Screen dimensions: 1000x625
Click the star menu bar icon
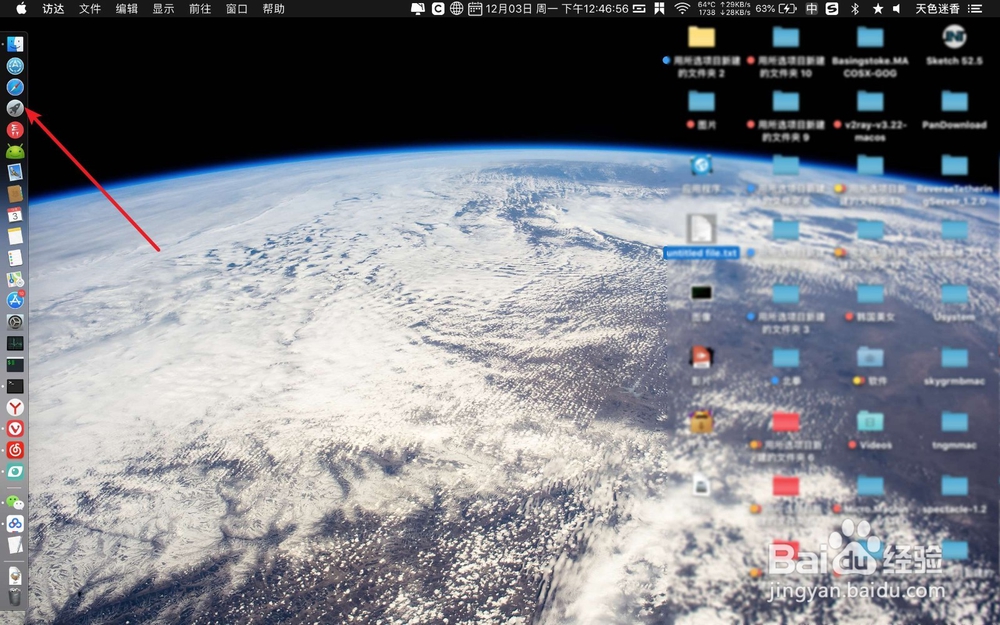coord(878,8)
